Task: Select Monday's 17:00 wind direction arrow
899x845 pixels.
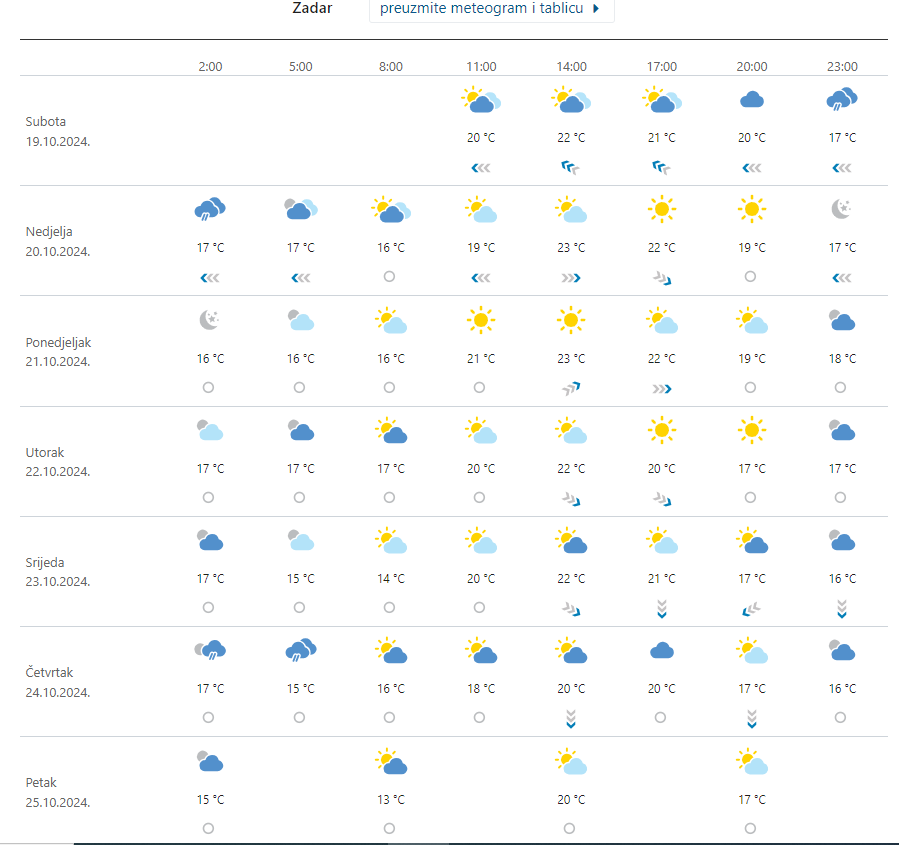Action: 661,388
